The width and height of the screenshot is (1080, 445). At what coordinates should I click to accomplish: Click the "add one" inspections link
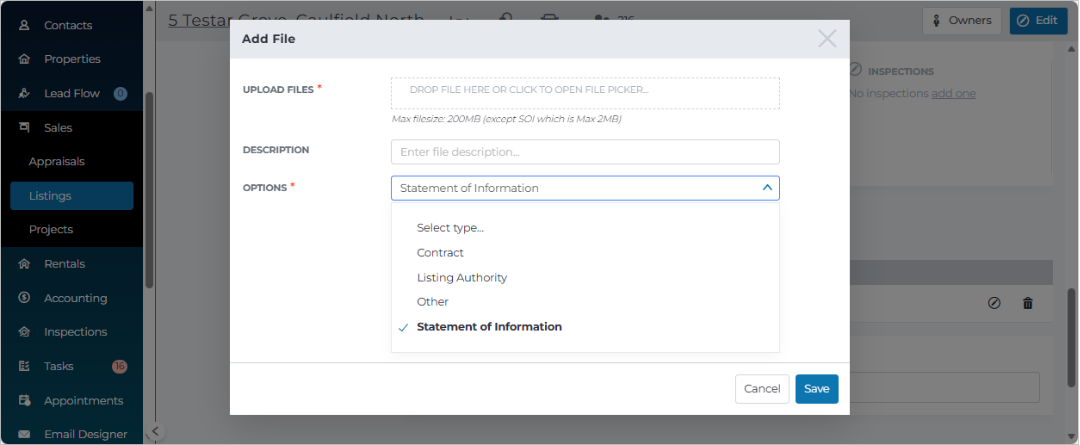pyautogui.click(x=953, y=94)
